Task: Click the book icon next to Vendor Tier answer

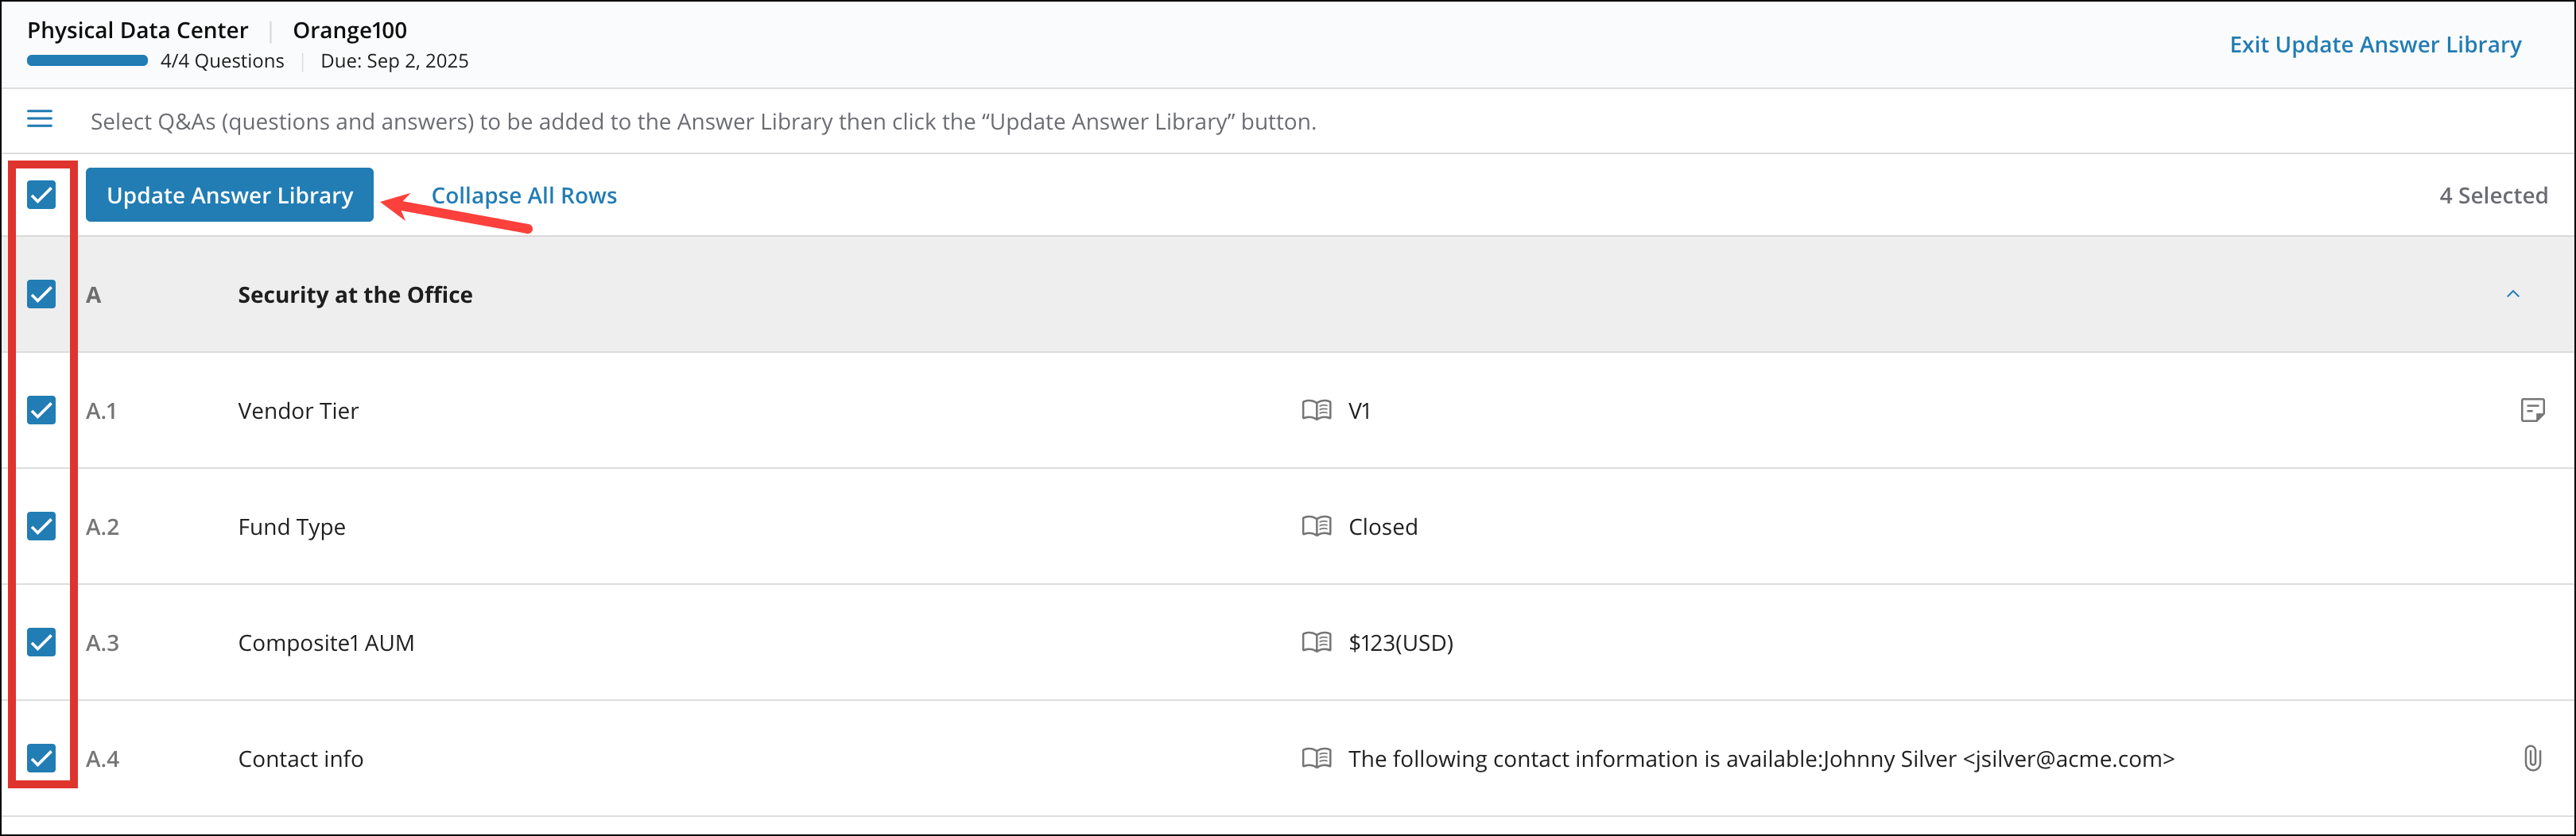Action: click(1317, 410)
